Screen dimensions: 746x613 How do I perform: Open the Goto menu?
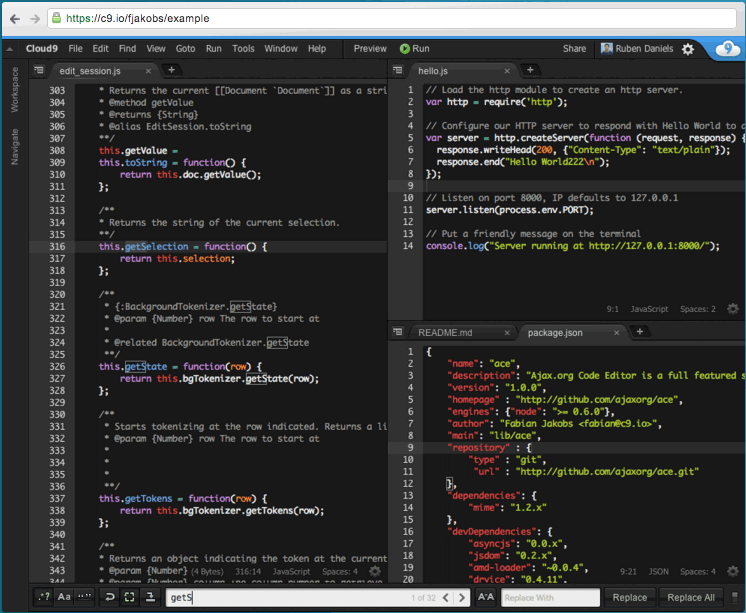click(x=185, y=48)
